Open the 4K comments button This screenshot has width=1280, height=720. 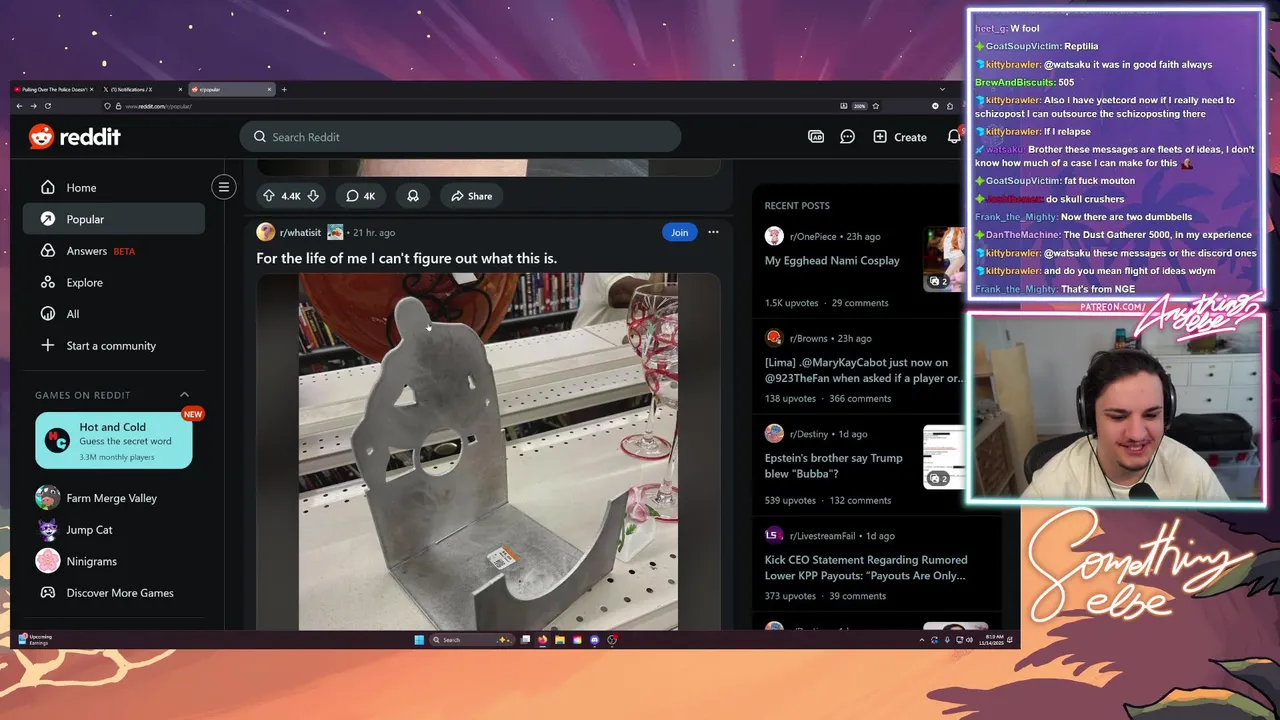tap(361, 196)
